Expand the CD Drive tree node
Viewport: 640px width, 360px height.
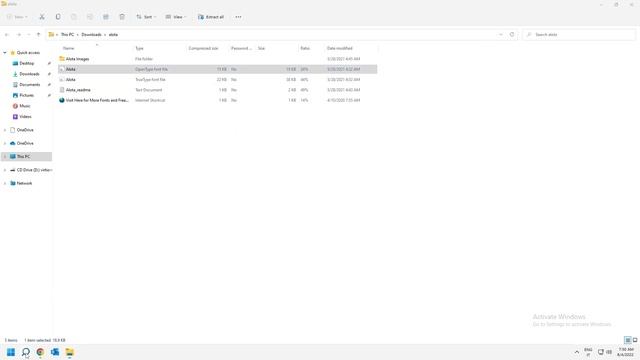point(5,170)
